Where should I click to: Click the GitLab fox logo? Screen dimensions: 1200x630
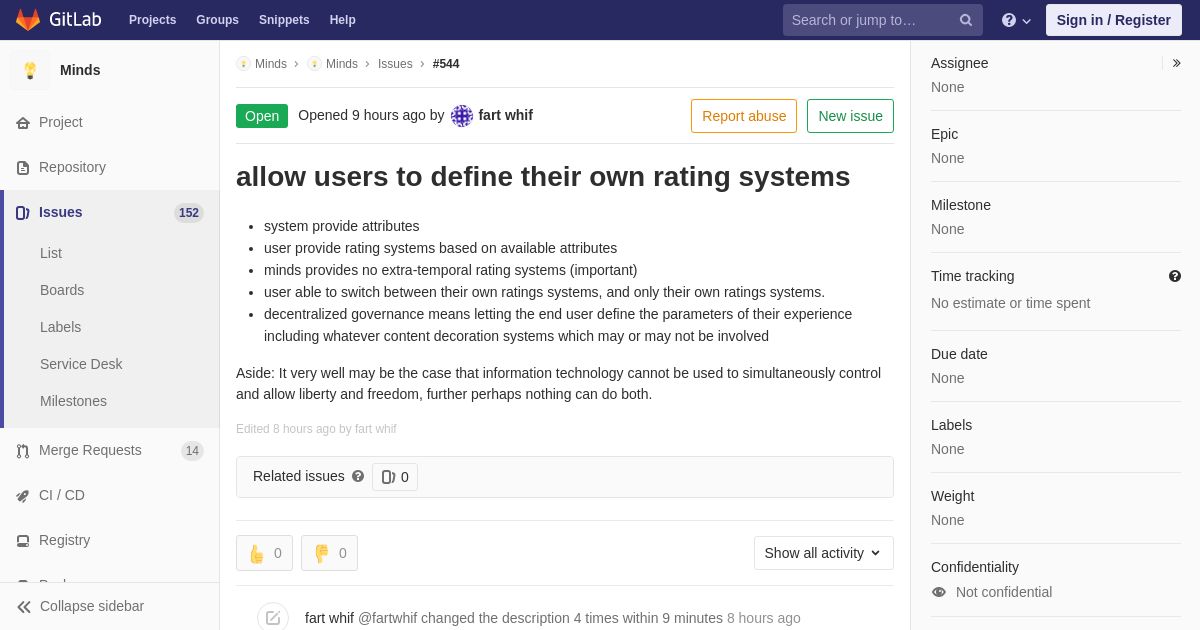click(28, 20)
